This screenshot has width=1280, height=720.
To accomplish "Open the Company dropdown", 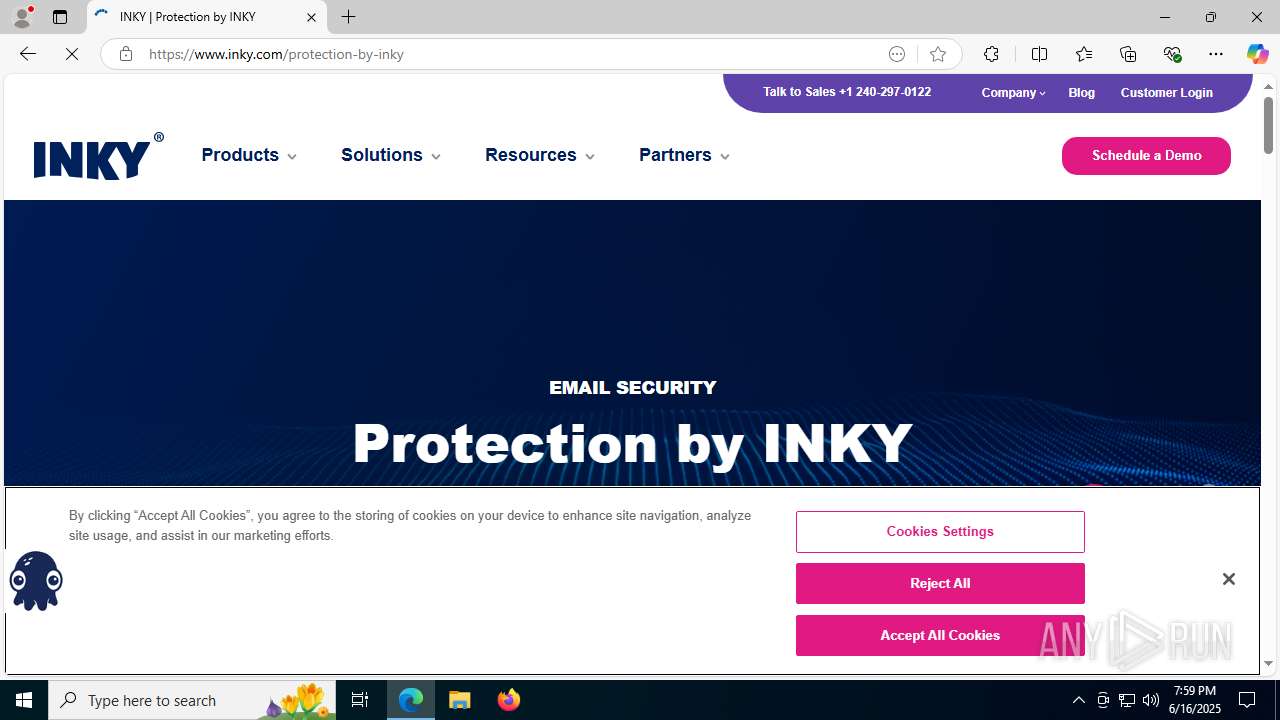I will (1013, 92).
